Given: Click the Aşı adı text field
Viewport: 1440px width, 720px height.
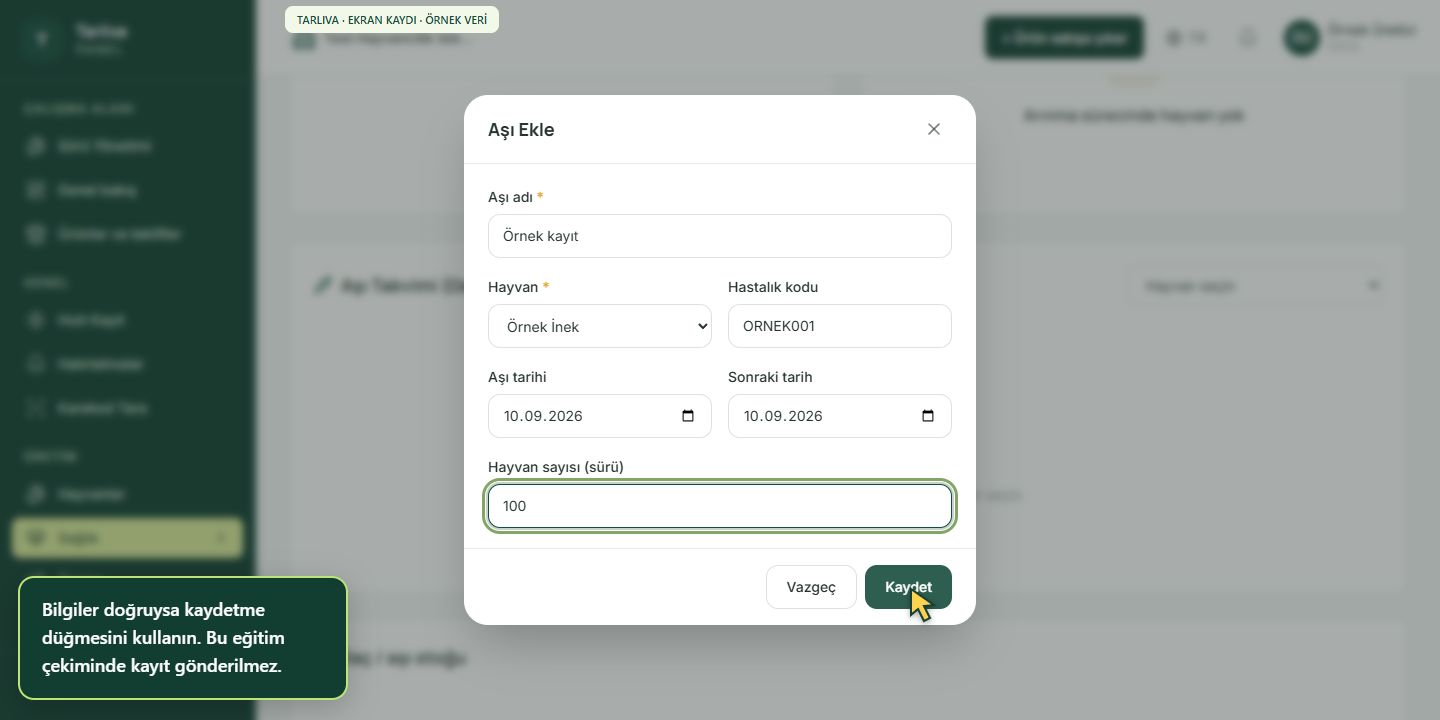Looking at the screenshot, I should click(x=720, y=236).
